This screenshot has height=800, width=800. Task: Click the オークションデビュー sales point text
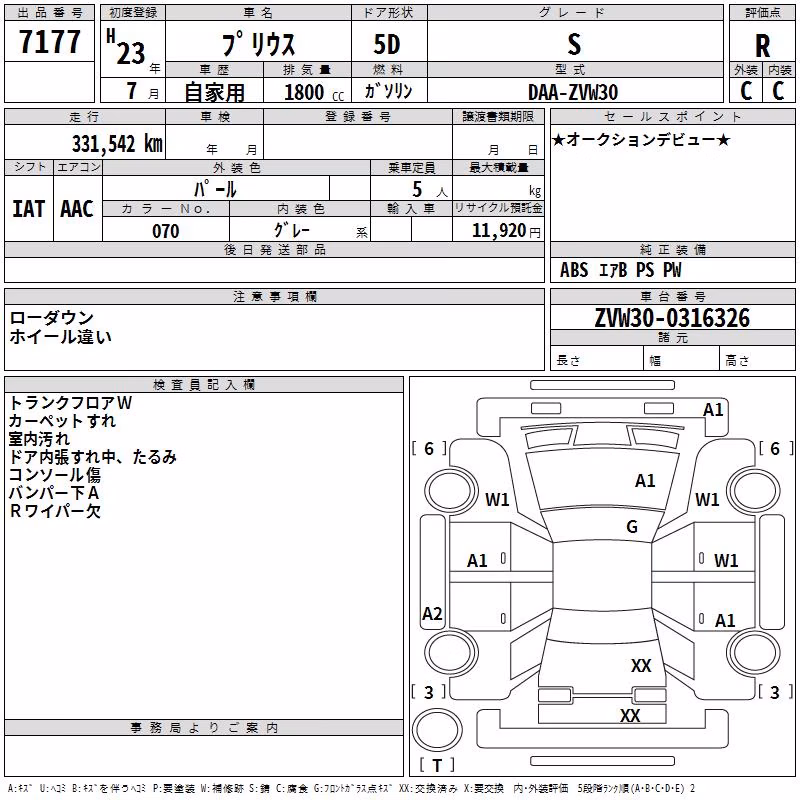coord(641,139)
